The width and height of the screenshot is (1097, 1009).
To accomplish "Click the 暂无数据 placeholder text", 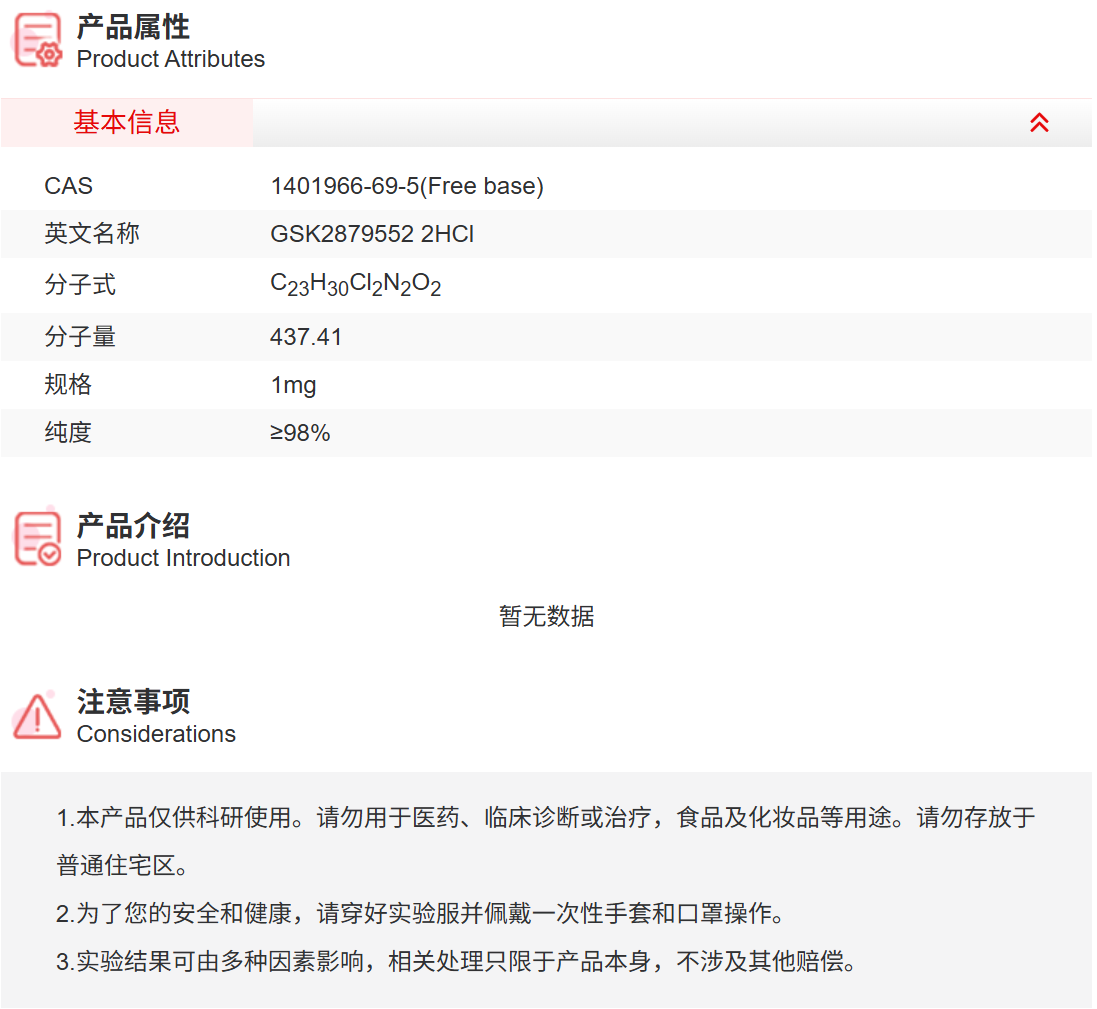I will pos(546,617).
